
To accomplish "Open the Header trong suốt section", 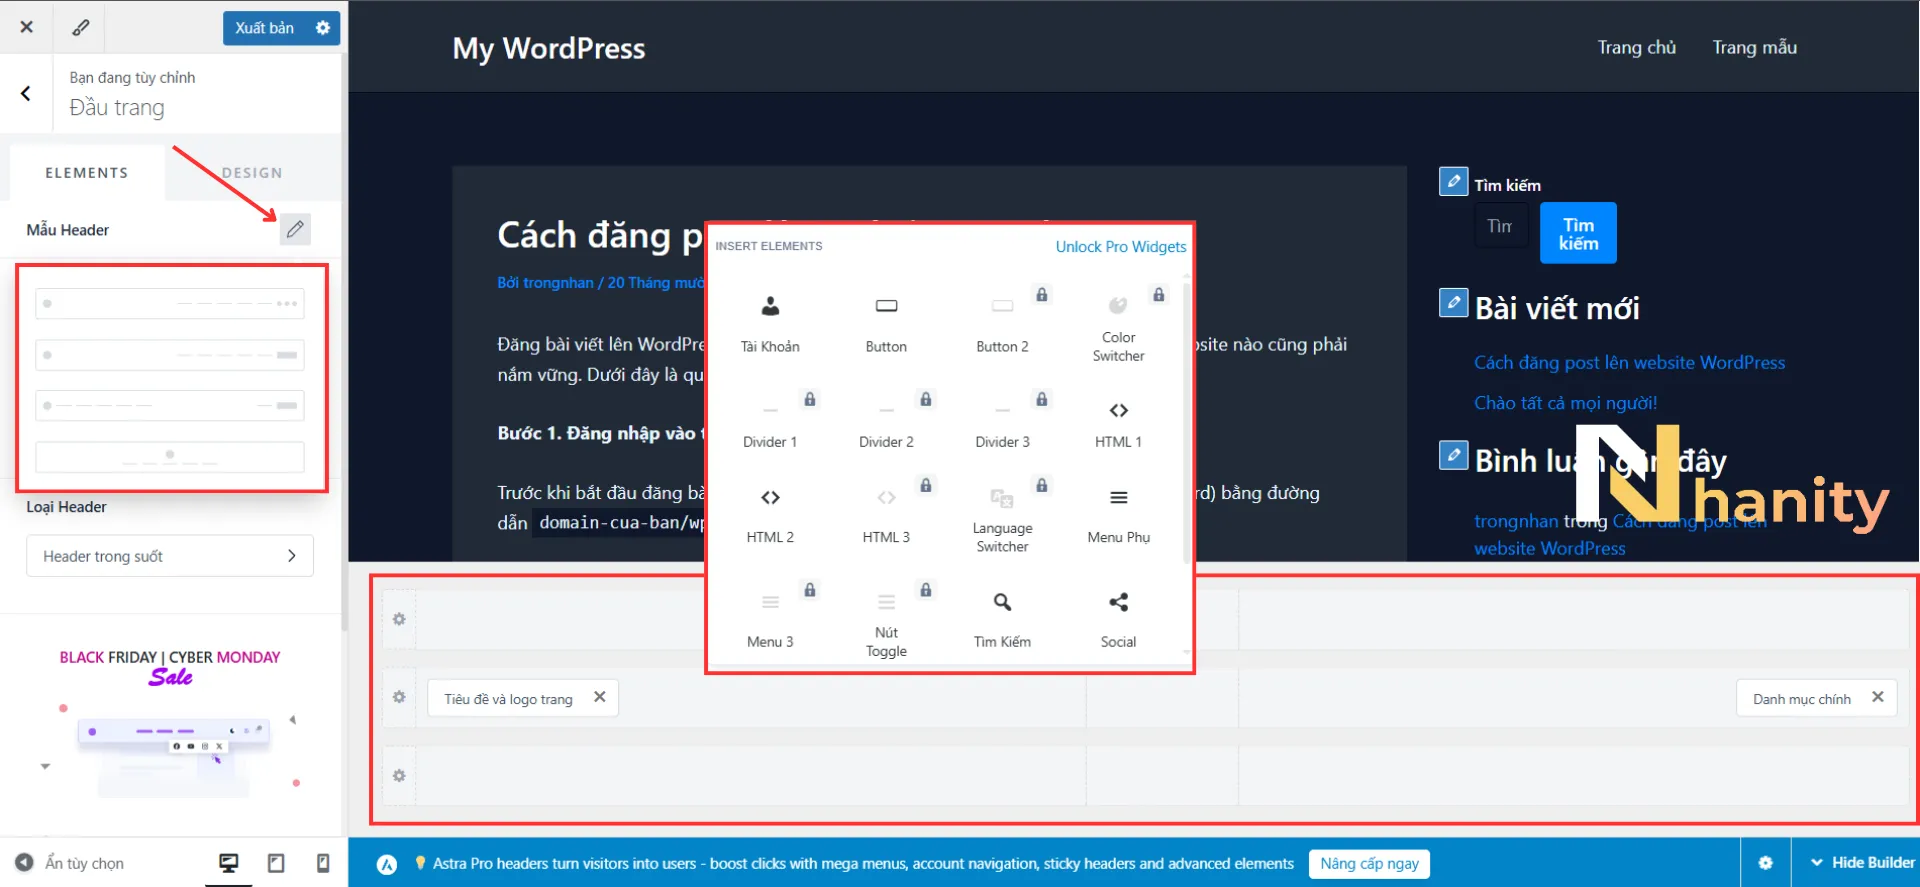I will coord(170,556).
